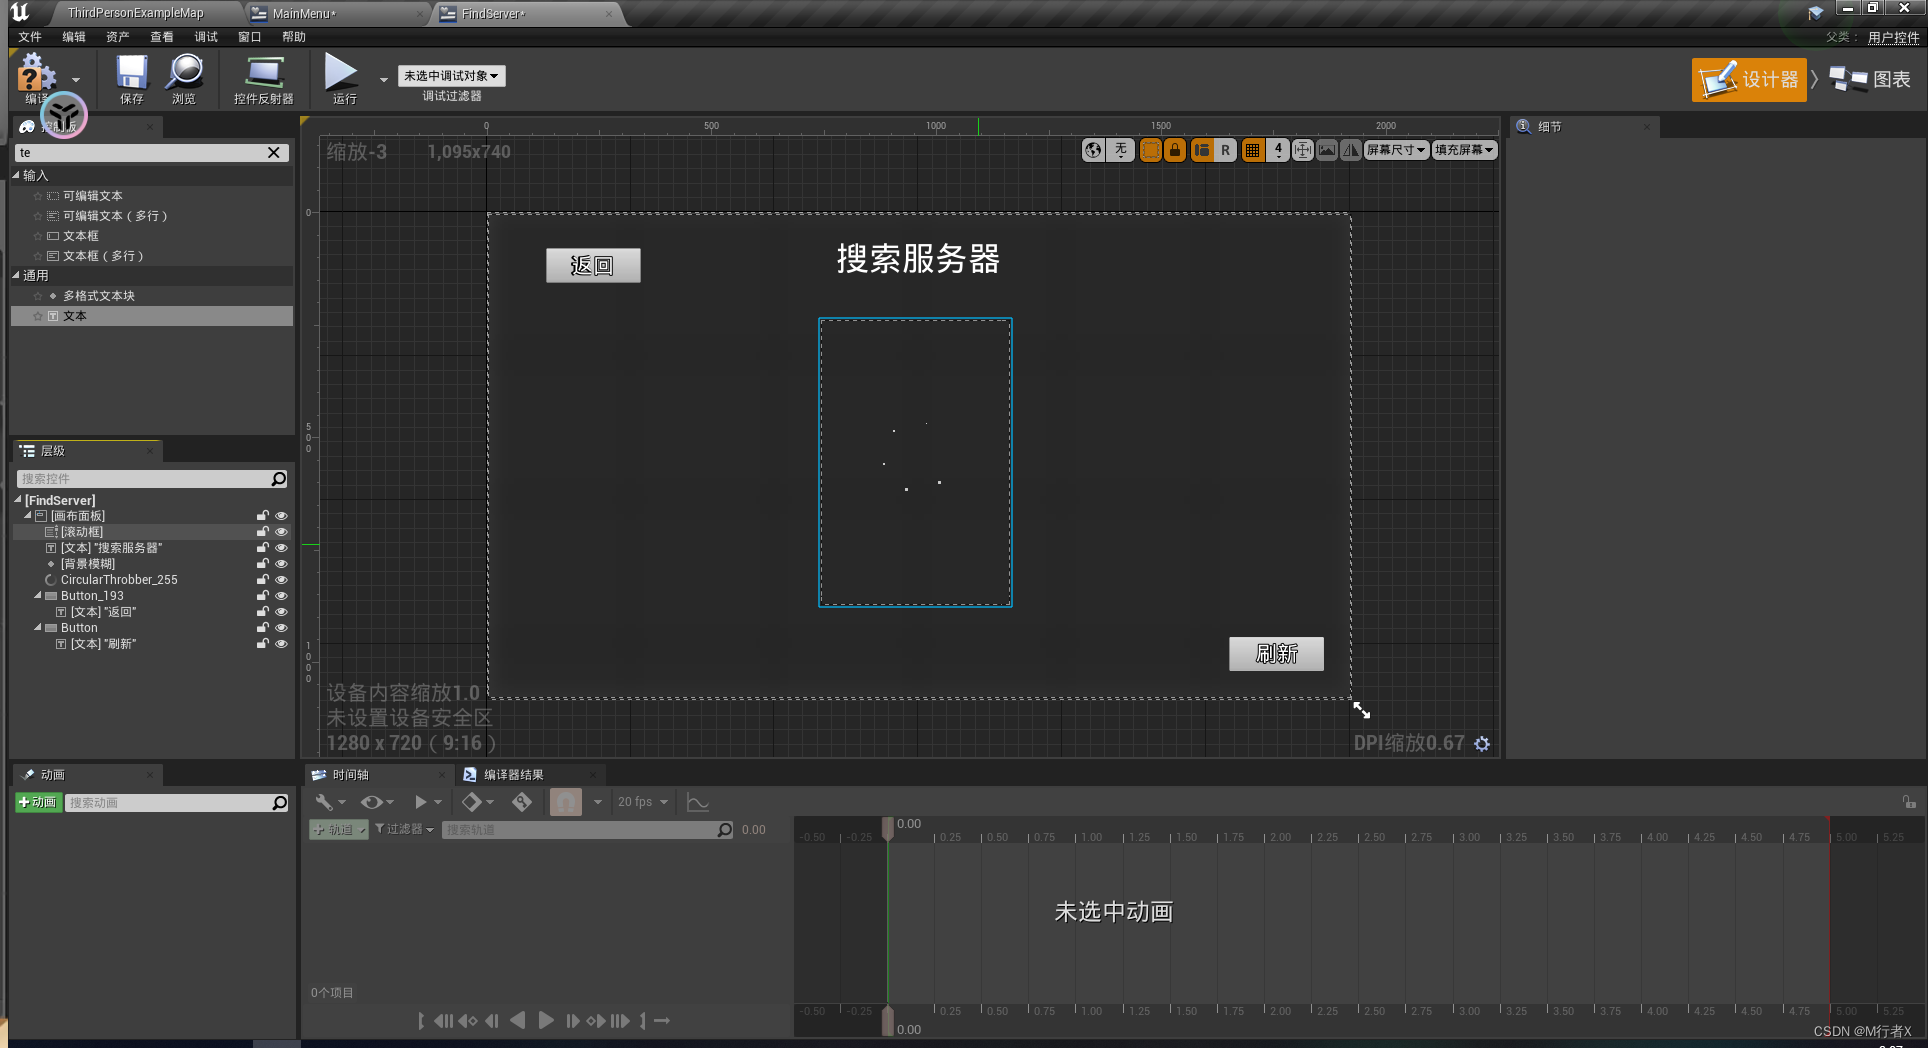Collapse the Button_193 hierarchy node
Screen dimensions: 1928x1048
pos(38,596)
